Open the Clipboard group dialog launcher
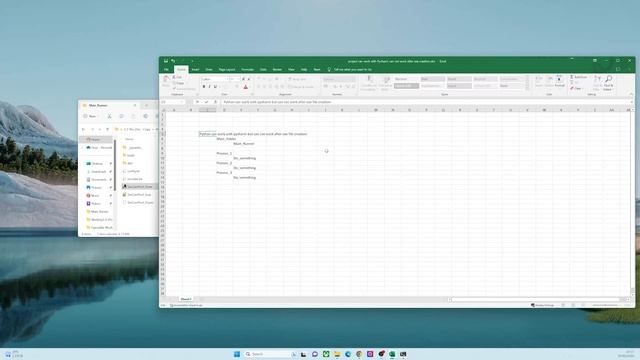The height and width of the screenshot is (360, 640). click(x=197, y=95)
